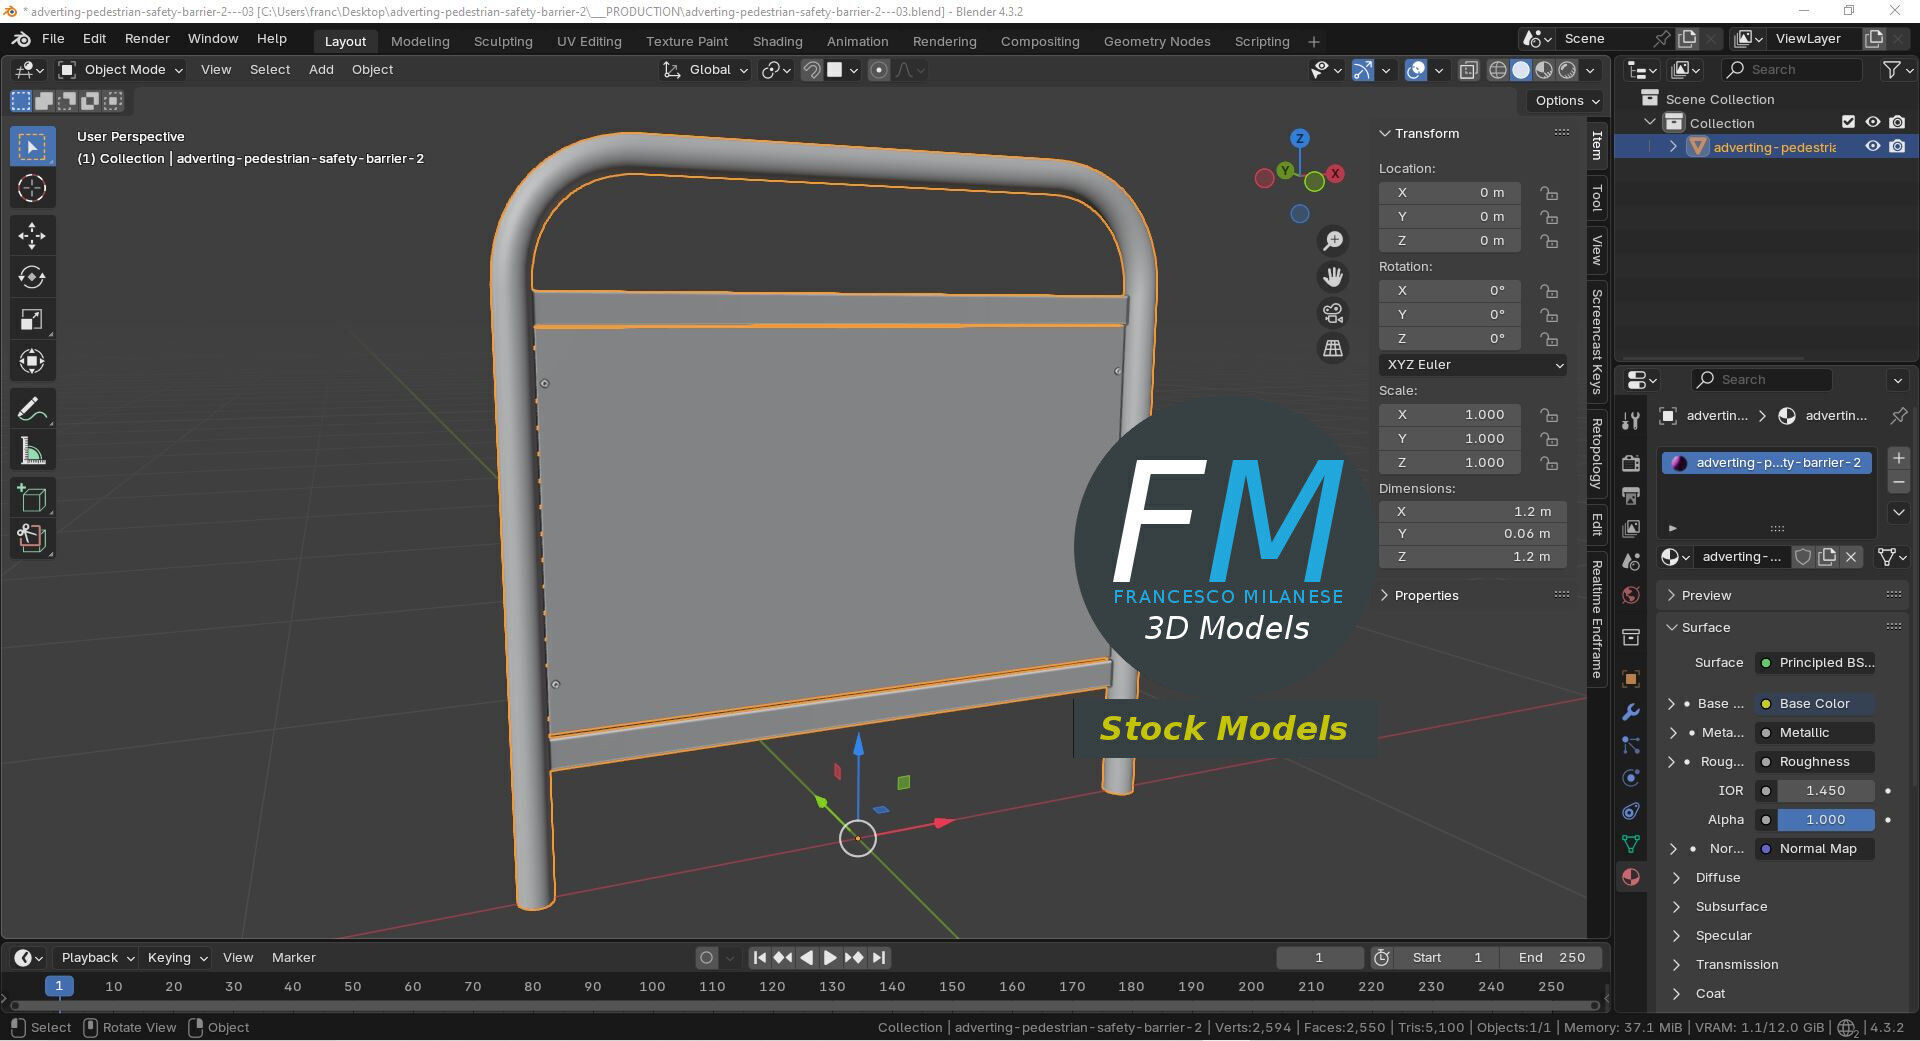Screen dimensions: 1920x1041
Task: Open the File menu
Action: [x=53, y=39]
